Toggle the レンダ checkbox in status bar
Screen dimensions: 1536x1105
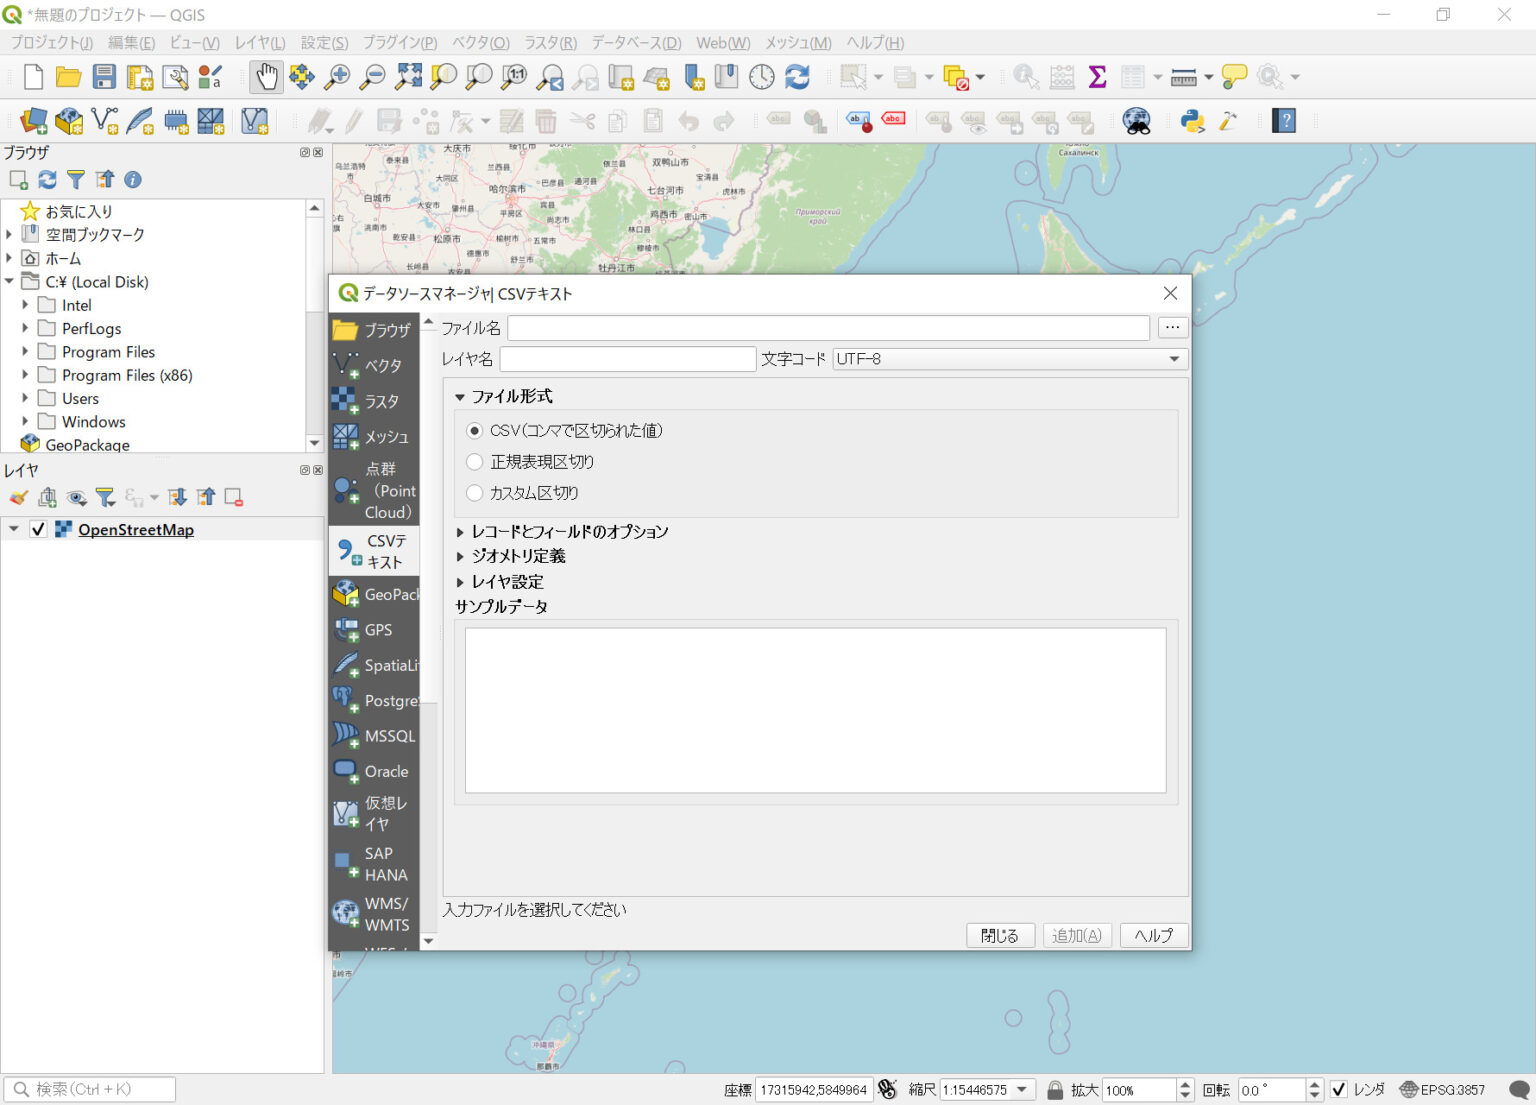1340,1089
